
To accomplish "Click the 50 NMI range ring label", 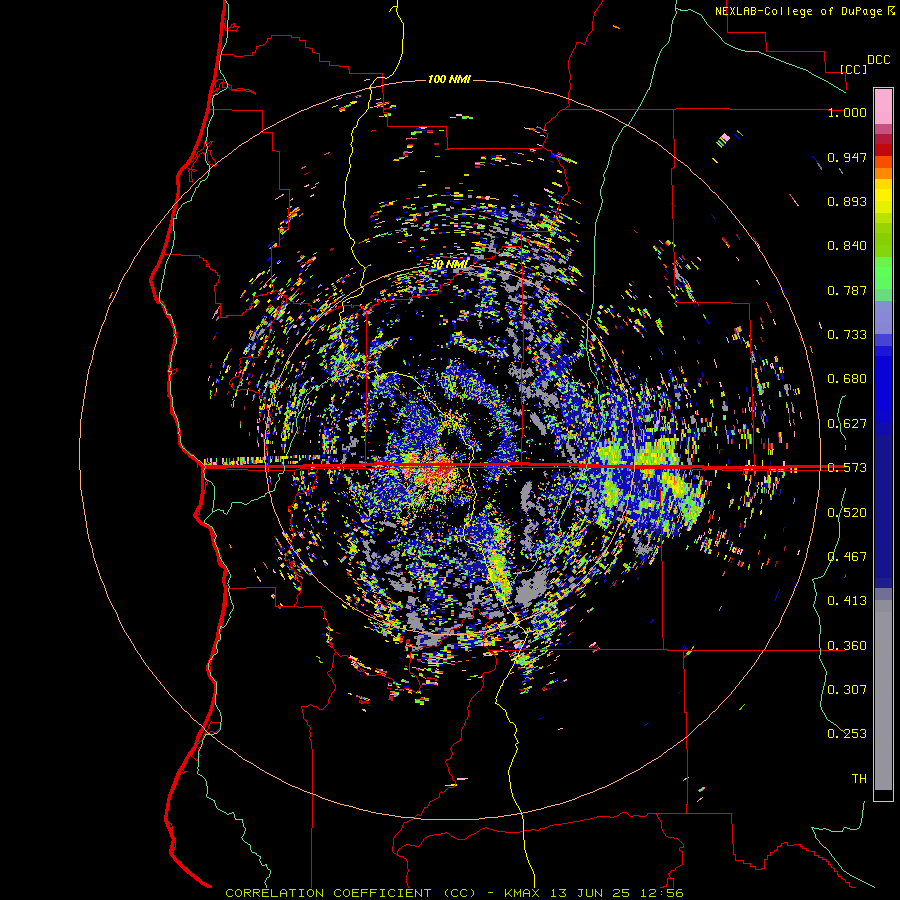I will click(449, 265).
